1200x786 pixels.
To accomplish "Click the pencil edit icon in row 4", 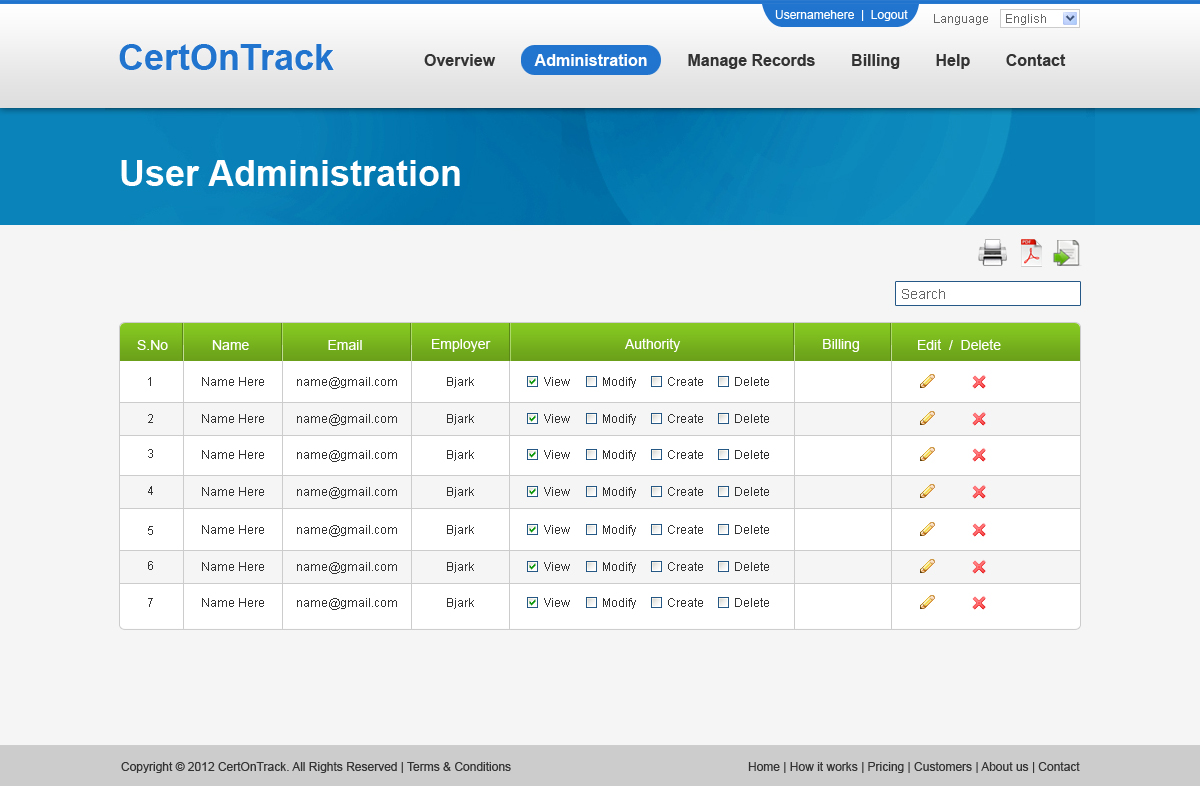I will coord(927,491).
